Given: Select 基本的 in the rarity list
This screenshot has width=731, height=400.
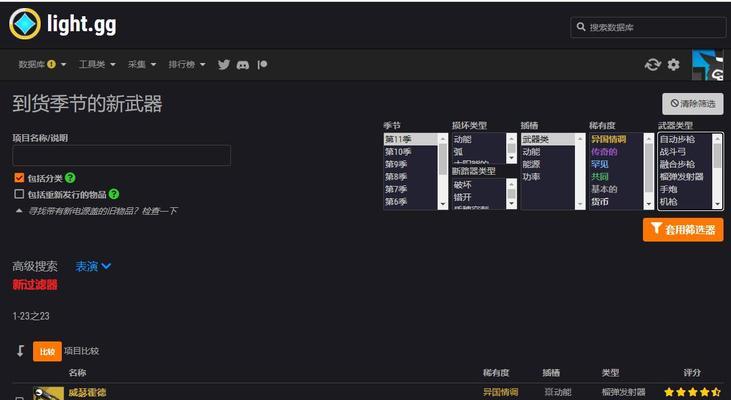Looking at the screenshot, I should point(616,190).
